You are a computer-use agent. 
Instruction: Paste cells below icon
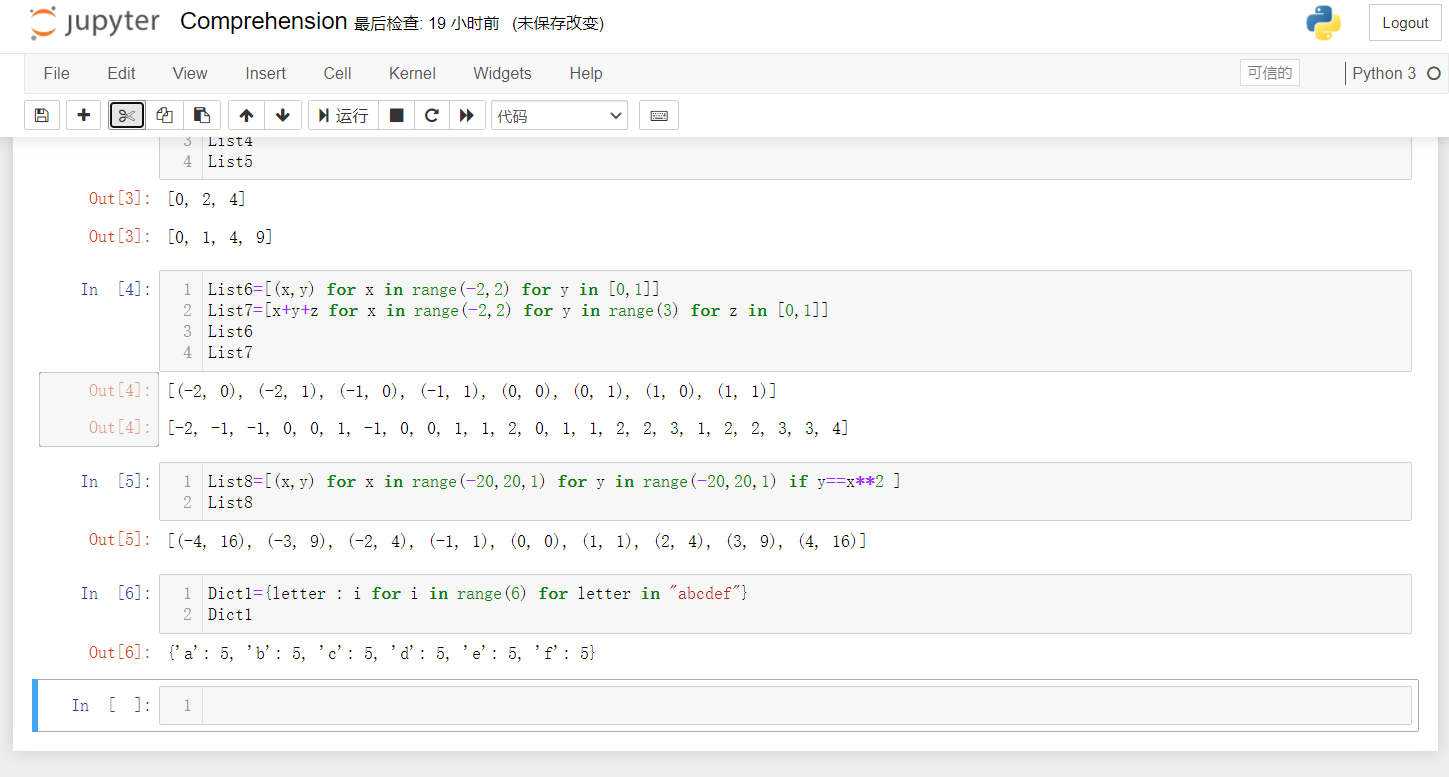click(202, 116)
